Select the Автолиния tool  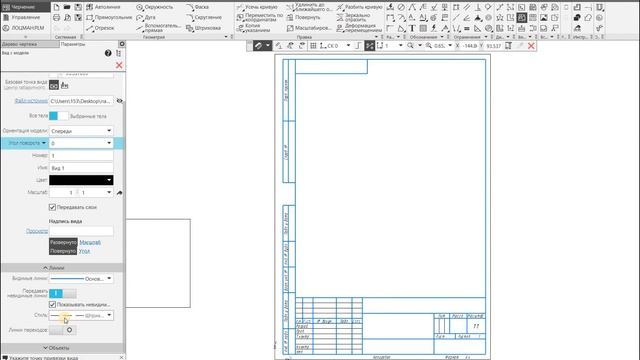coord(104,7)
